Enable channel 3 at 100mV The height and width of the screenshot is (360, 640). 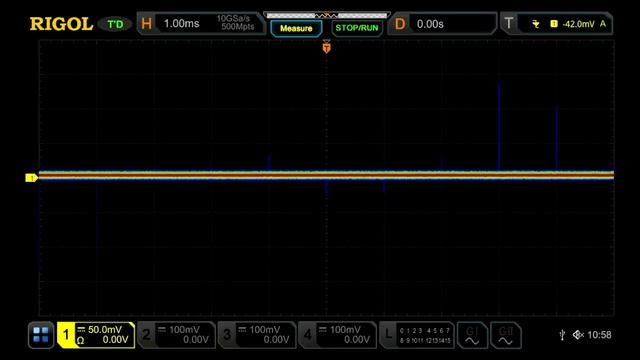[257, 335]
